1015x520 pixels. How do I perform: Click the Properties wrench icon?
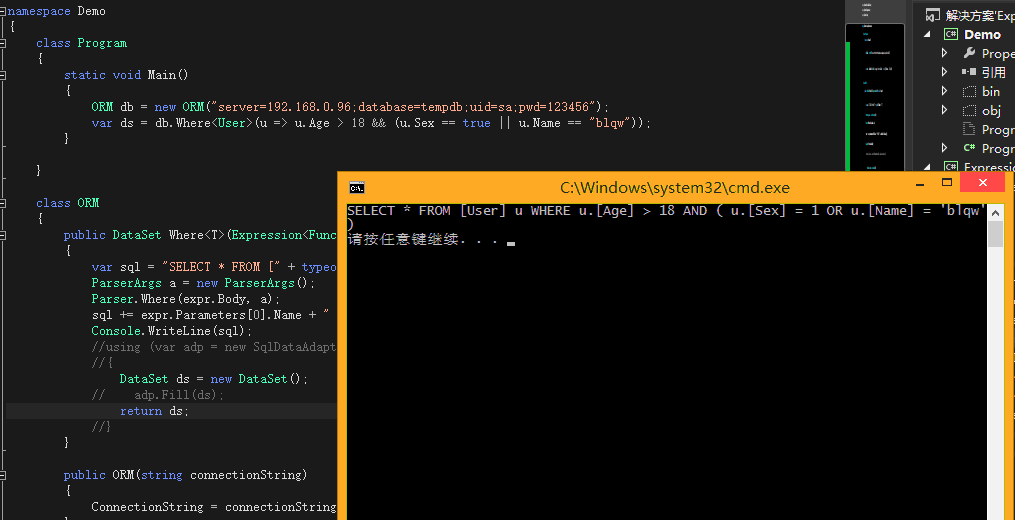click(x=969, y=53)
